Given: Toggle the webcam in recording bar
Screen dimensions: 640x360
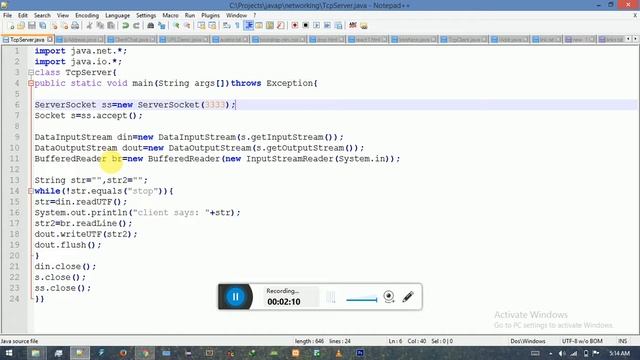Looking at the screenshot, I should (389, 296).
